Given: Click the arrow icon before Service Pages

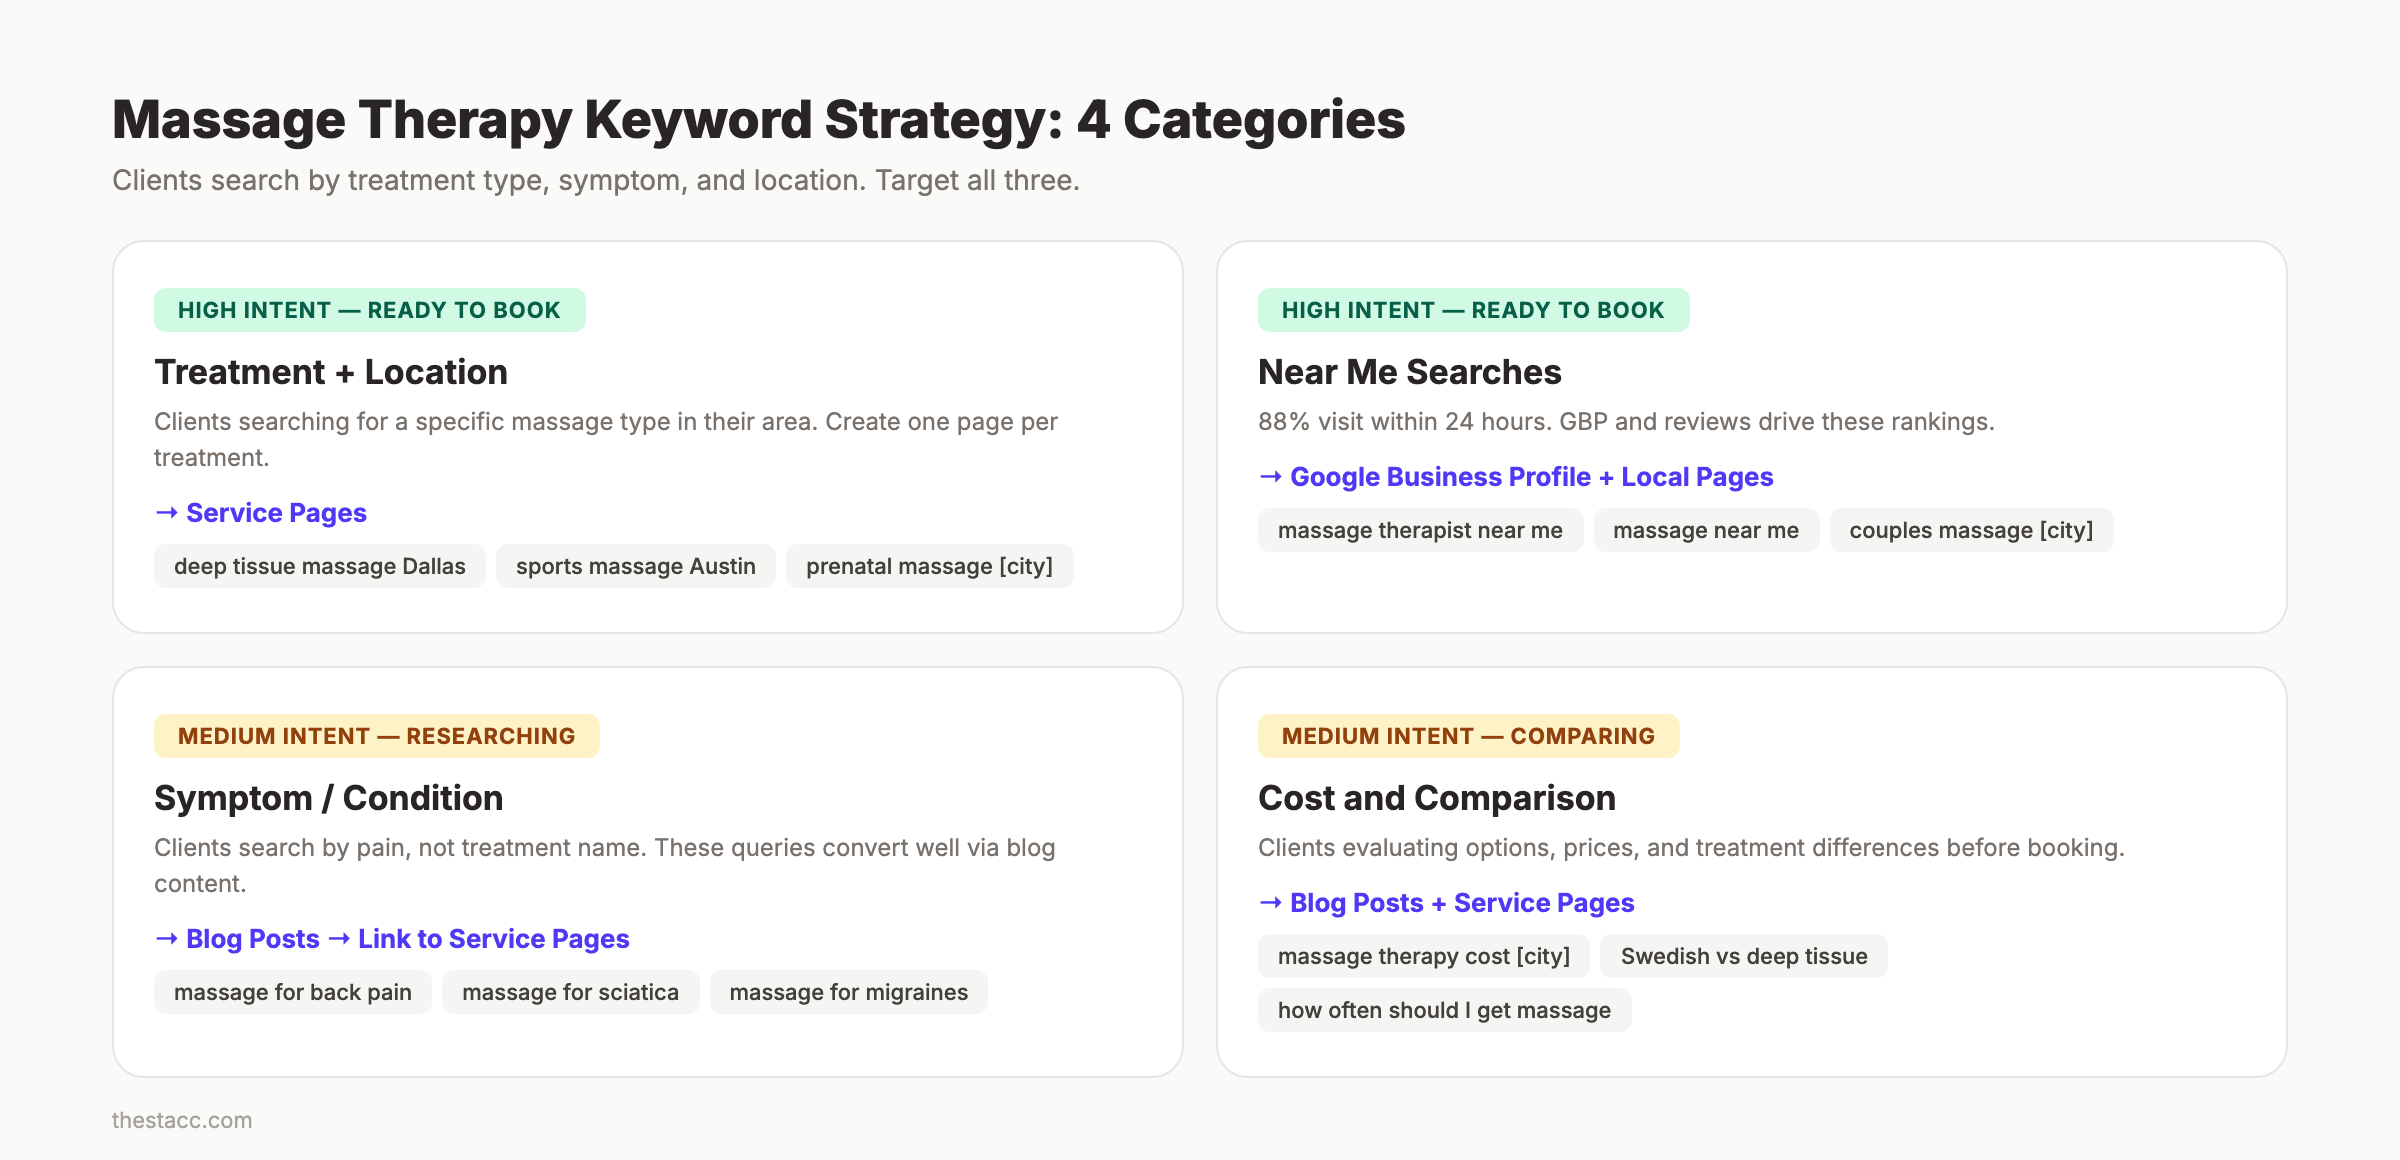Looking at the screenshot, I should pos(166,512).
